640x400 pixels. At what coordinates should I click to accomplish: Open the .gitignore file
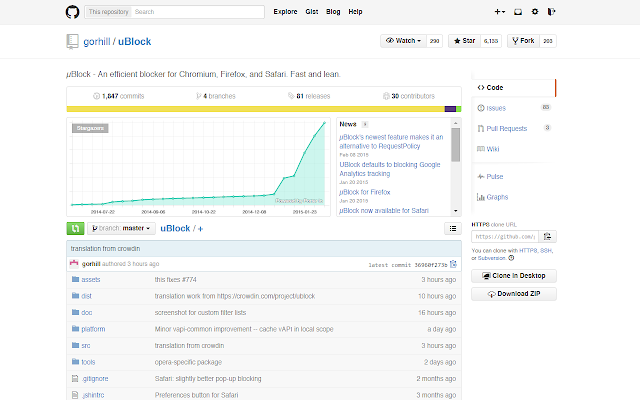coord(95,379)
